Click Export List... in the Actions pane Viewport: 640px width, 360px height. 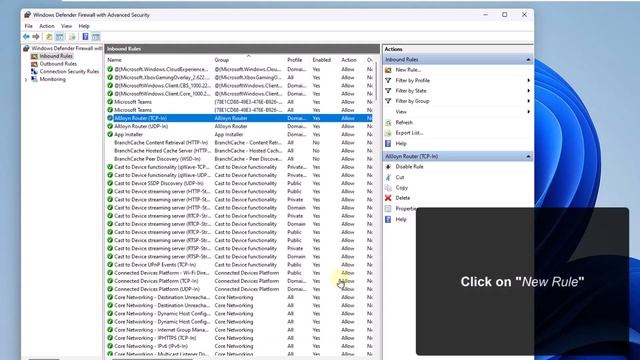pos(409,133)
